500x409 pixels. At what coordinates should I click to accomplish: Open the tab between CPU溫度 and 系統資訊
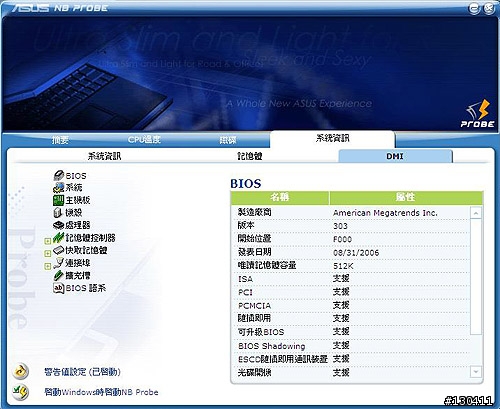pos(228,140)
